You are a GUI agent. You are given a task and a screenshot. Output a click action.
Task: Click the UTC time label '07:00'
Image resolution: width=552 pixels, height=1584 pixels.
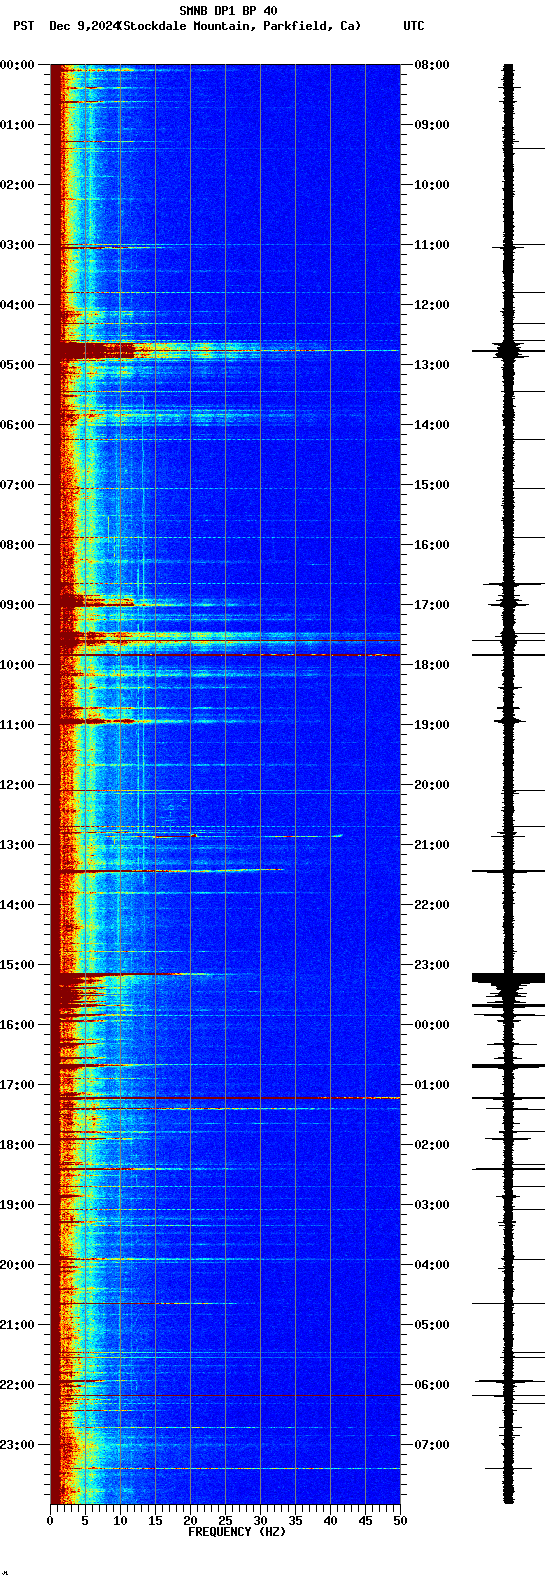pos(432,1445)
